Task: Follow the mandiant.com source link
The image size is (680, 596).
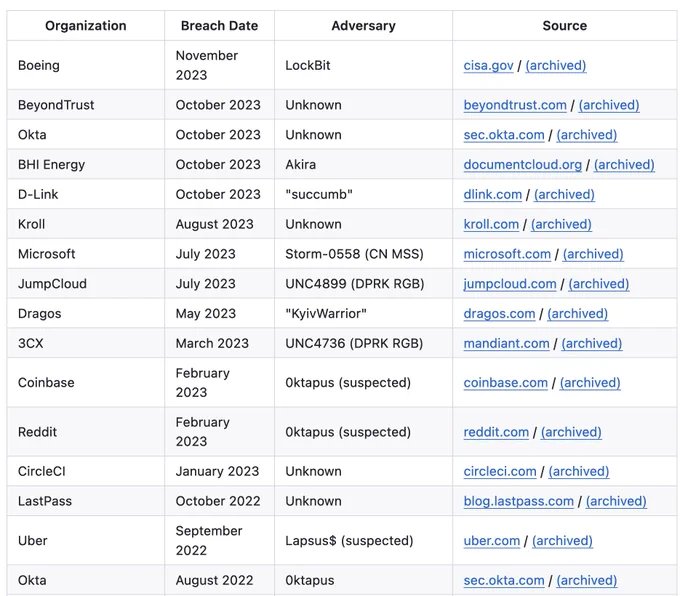Action: point(507,344)
